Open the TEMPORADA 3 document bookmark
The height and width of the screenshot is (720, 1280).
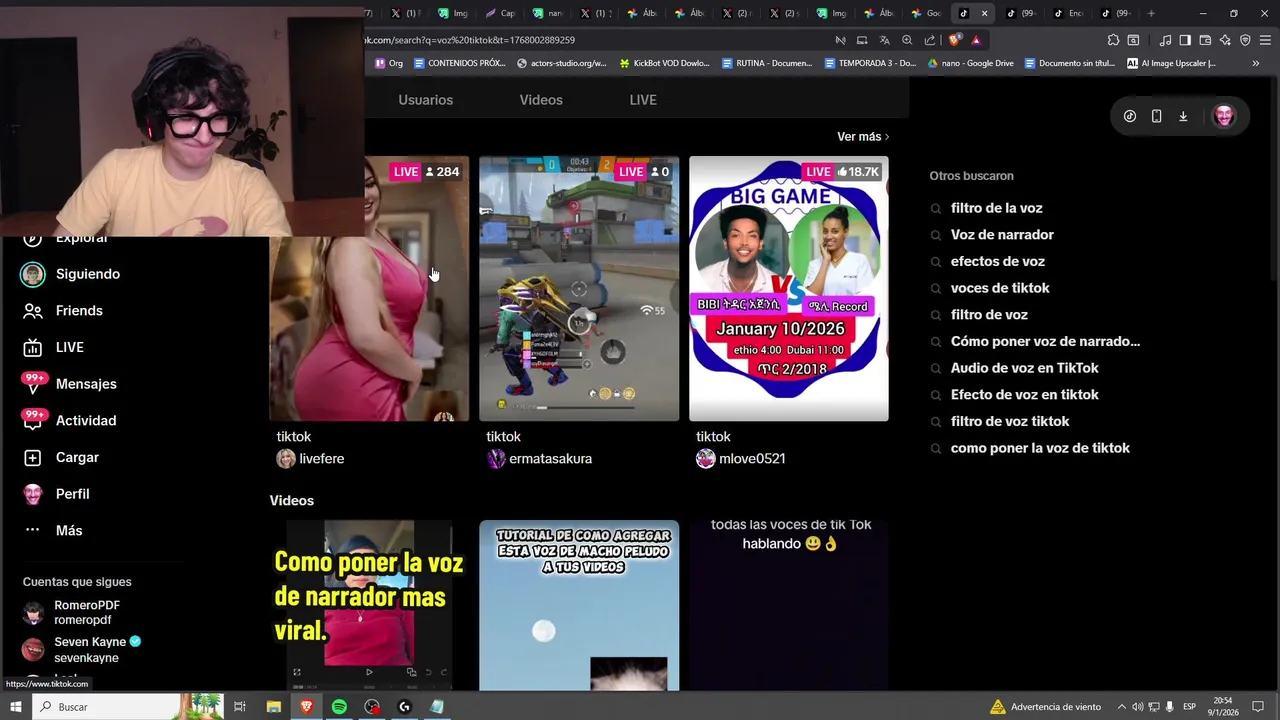coord(870,63)
